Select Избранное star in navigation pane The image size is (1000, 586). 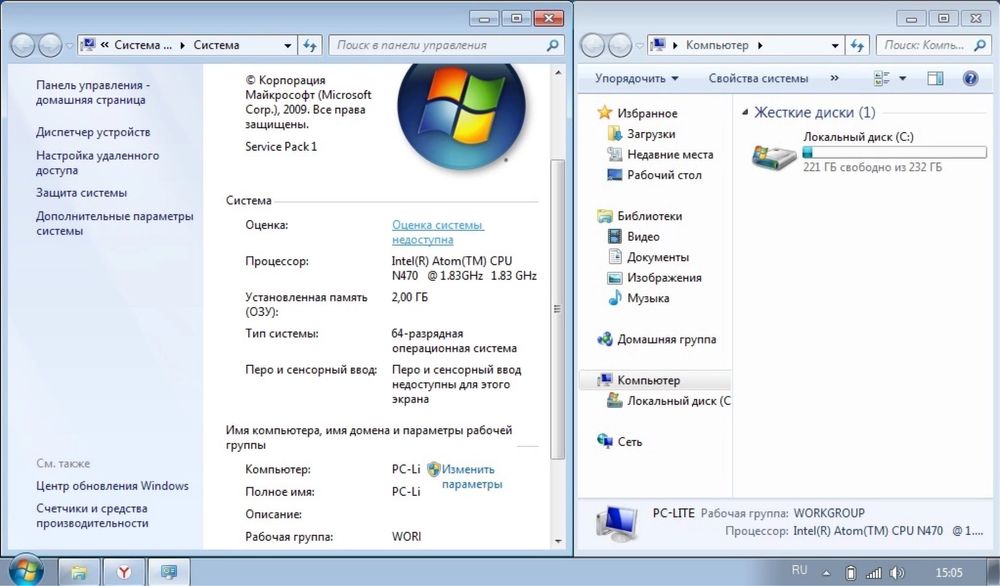coord(604,113)
